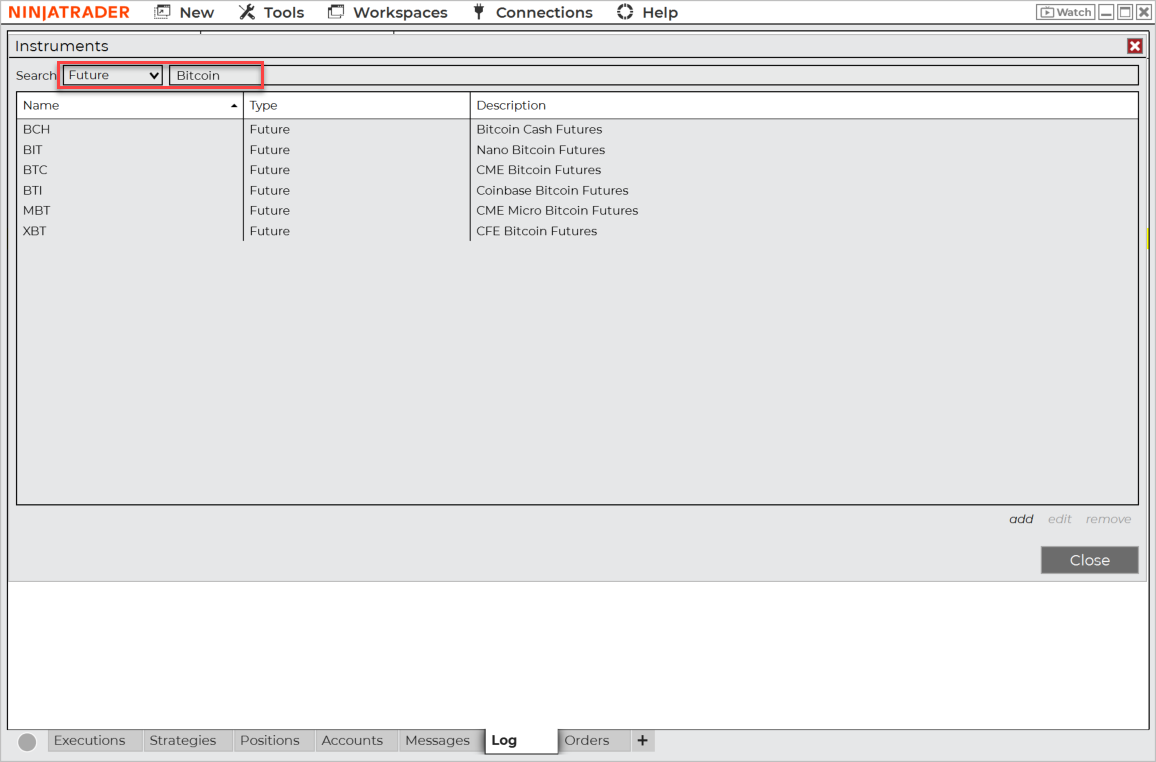This screenshot has height=762, width=1156.
Task: Switch to the Orders tab
Action: point(589,740)
